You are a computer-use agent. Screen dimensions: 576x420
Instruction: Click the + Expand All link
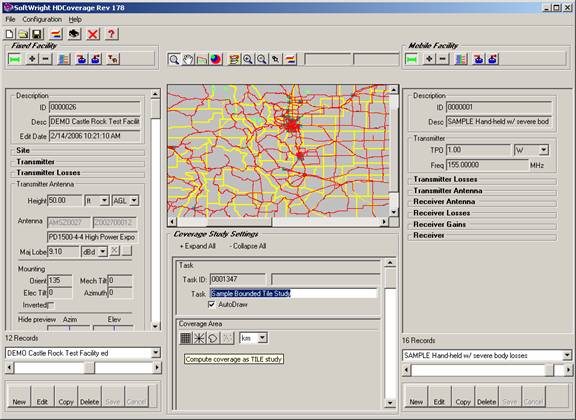(x=197, y=246)
